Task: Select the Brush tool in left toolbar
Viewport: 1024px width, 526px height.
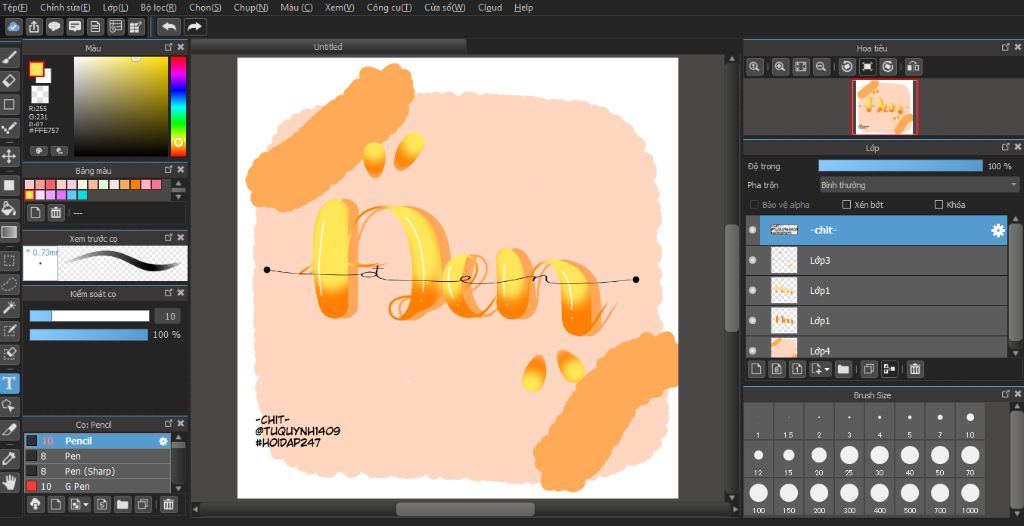Action: pos(9,58)
